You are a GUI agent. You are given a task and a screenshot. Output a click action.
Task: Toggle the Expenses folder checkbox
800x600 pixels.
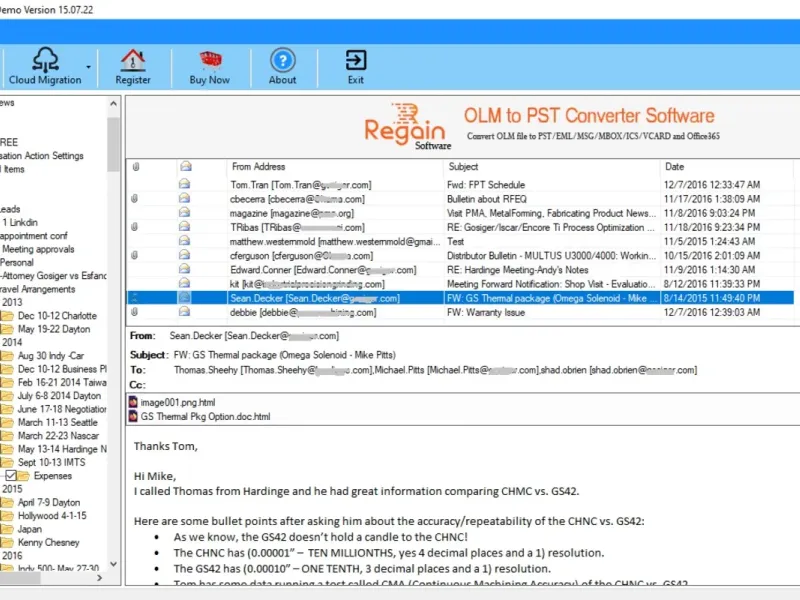coord(11,476)
